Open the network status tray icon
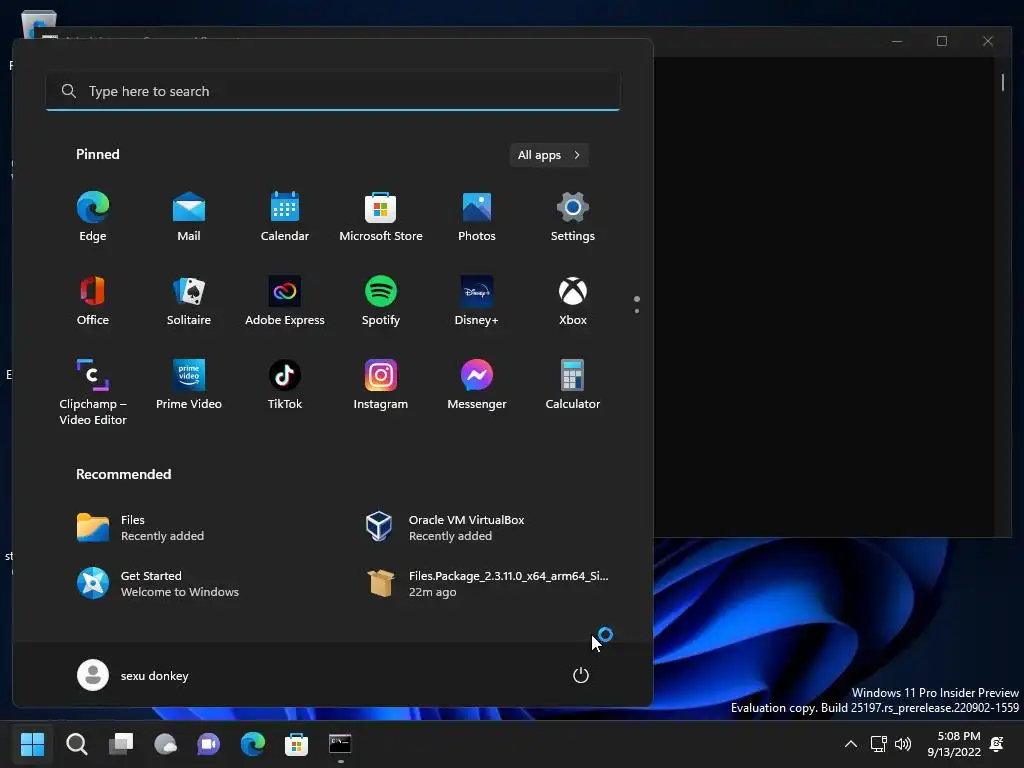Screen dimensions: 1024x768 [x=878, y=744]
